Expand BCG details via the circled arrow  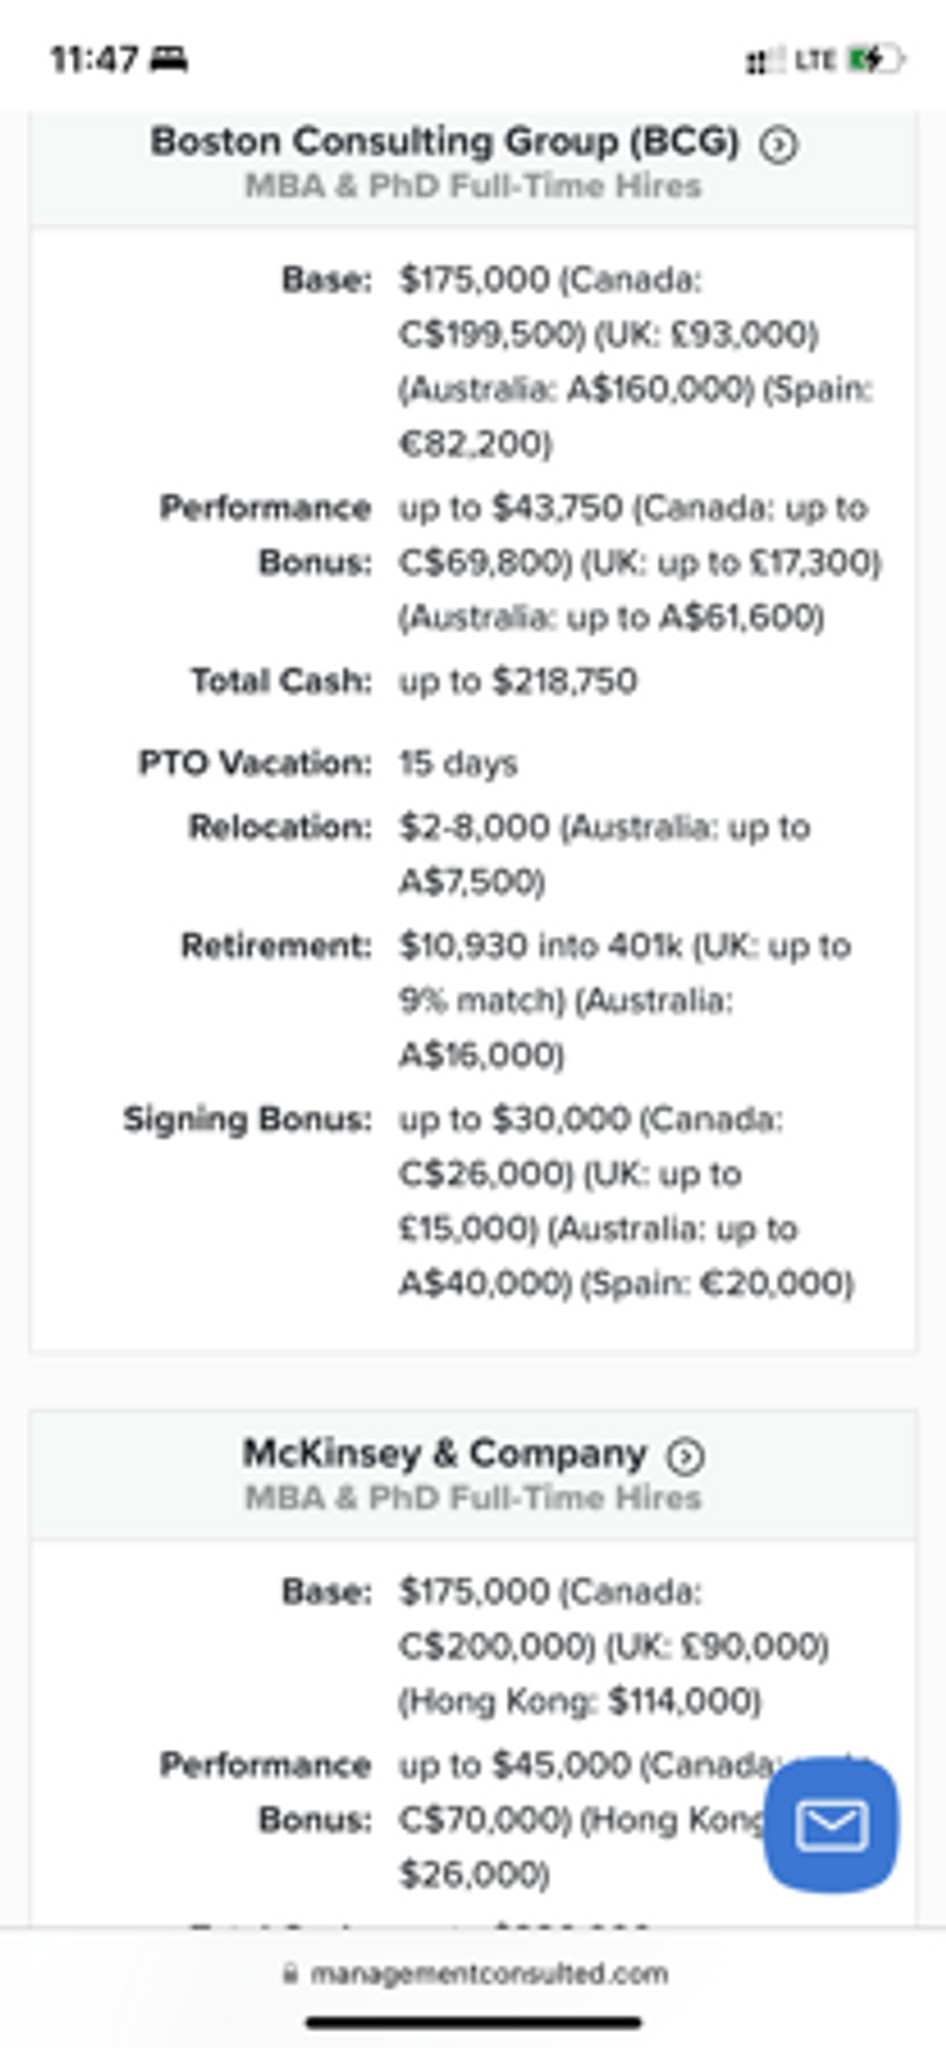(x=778, y=145)
